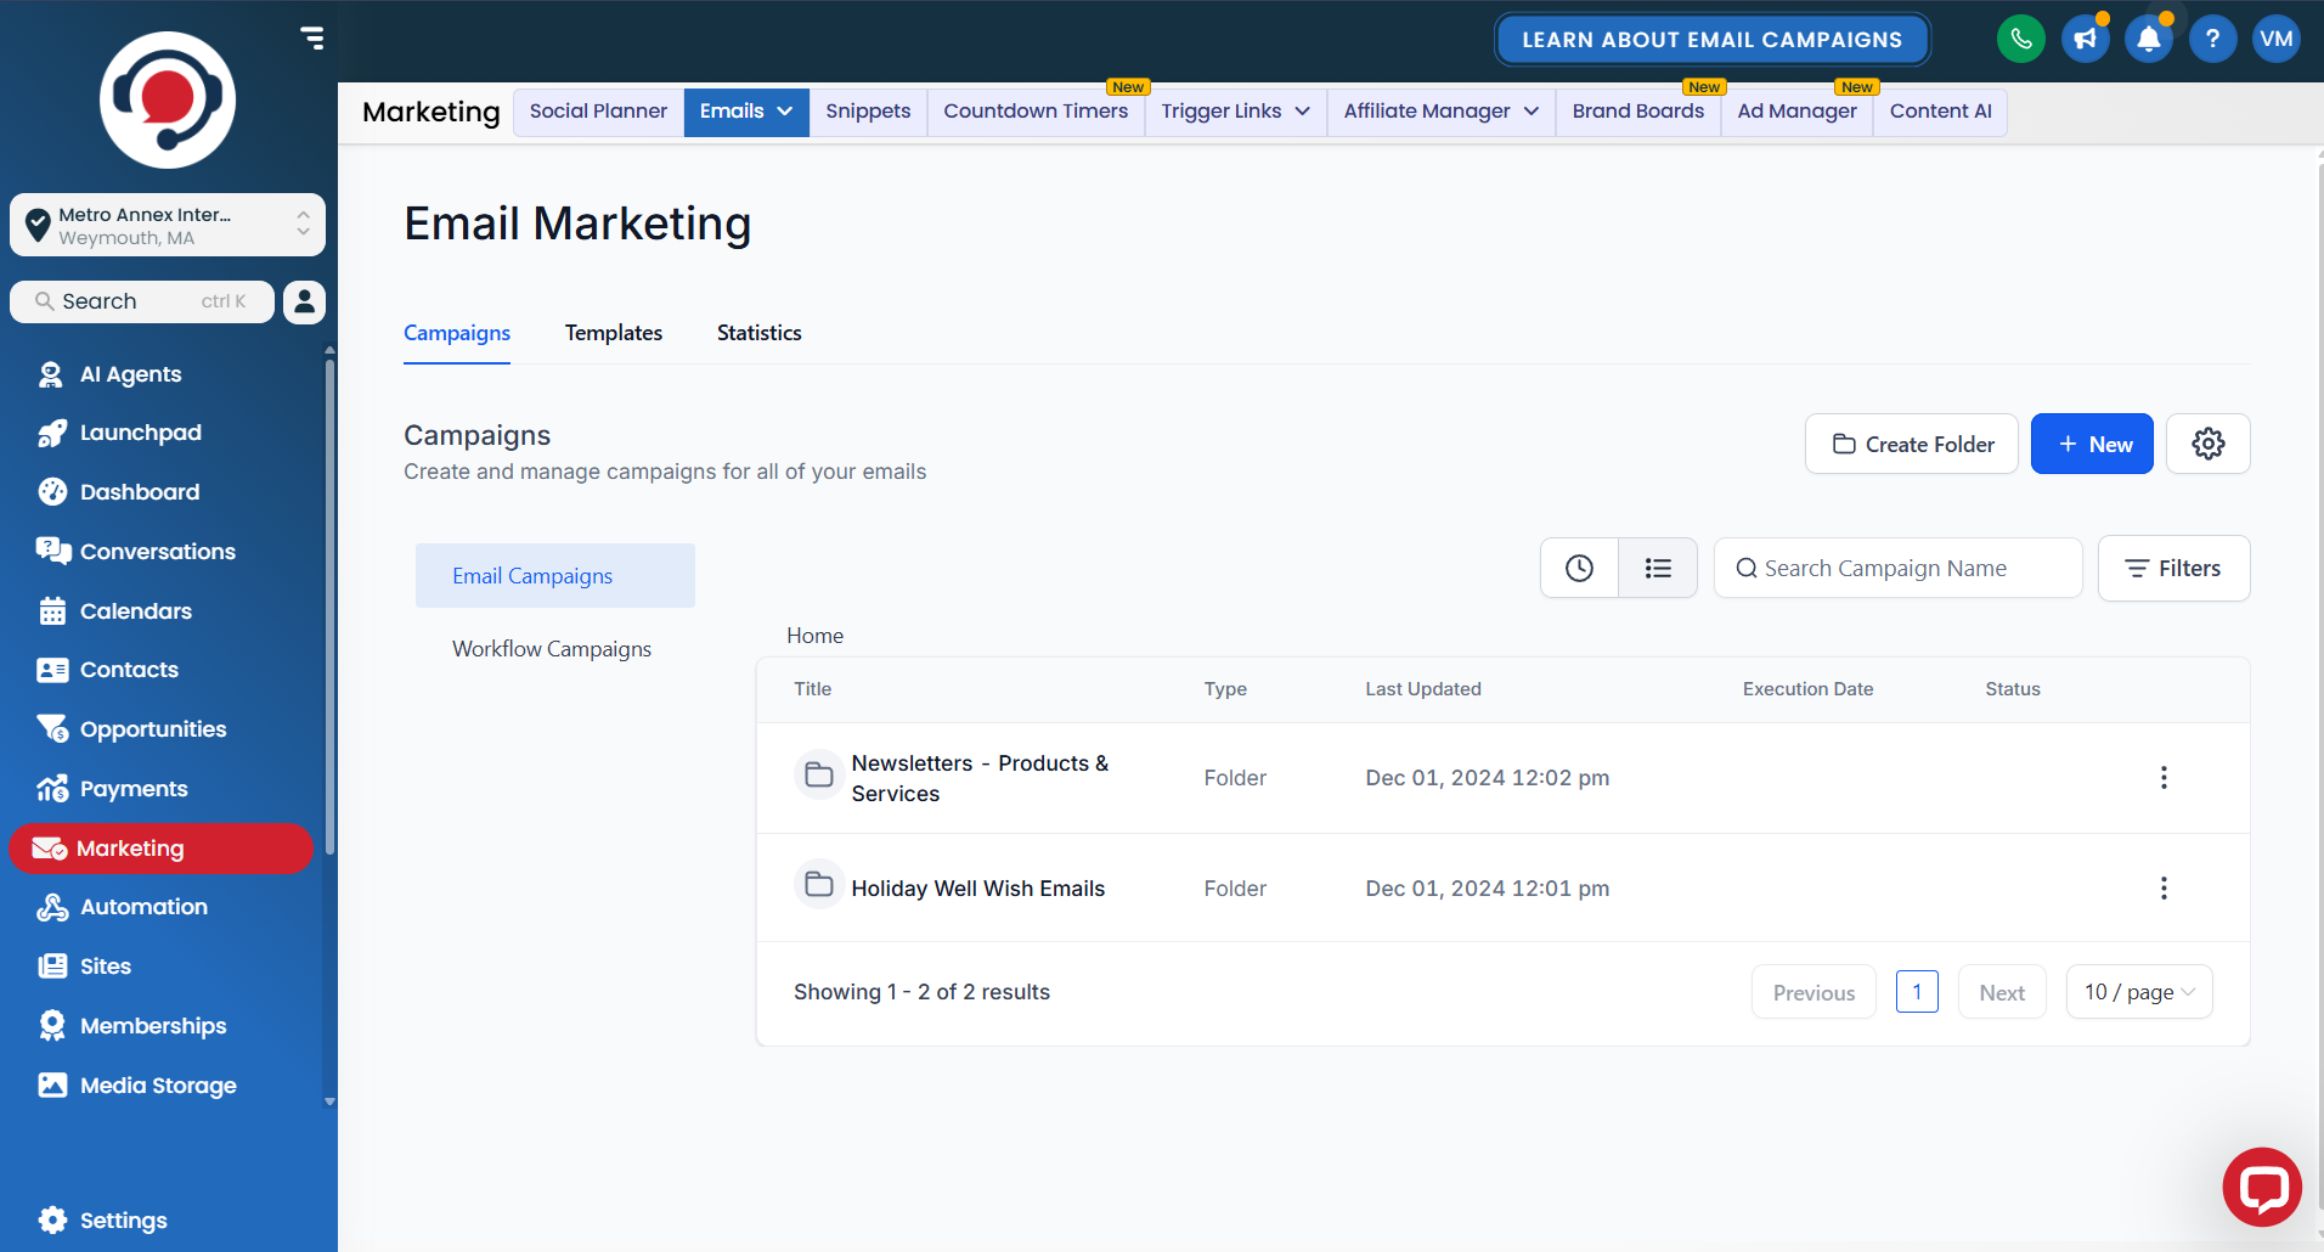Open the 10 / page size dropdown

coord(2139,992)
